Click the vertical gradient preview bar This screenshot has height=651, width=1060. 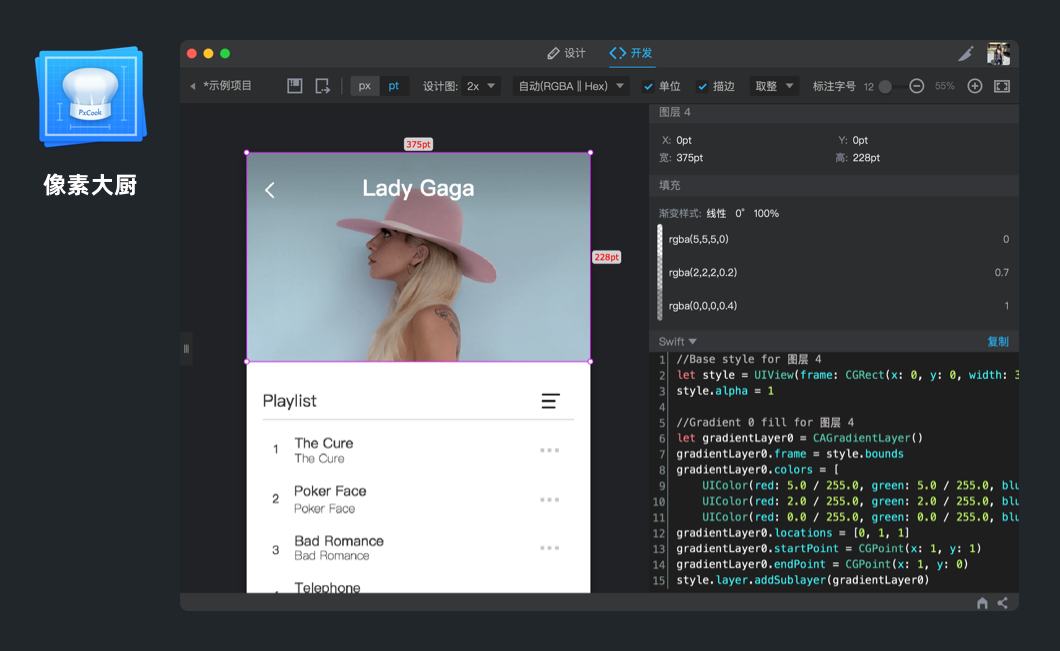point(660,272)
